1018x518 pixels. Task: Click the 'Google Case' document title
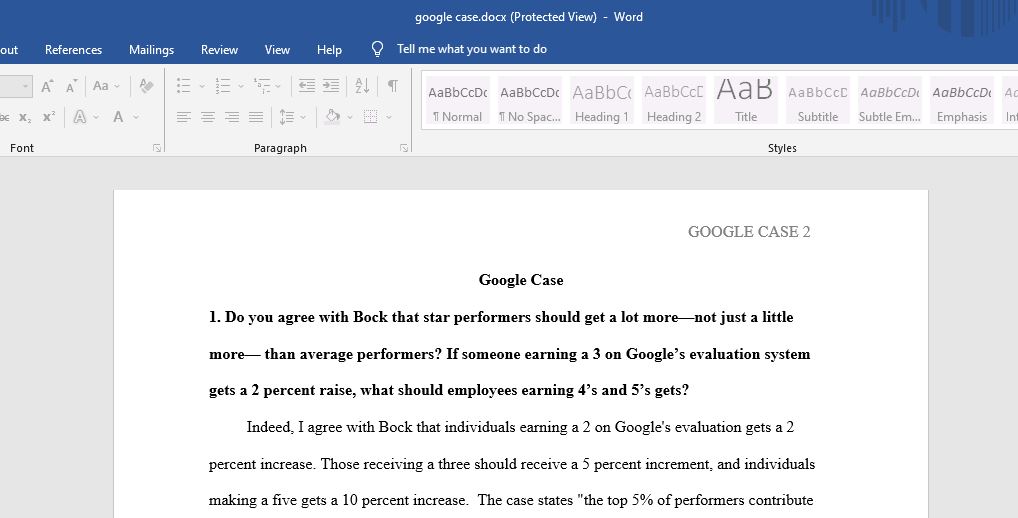pyautogui.click(x=521, y=280)
